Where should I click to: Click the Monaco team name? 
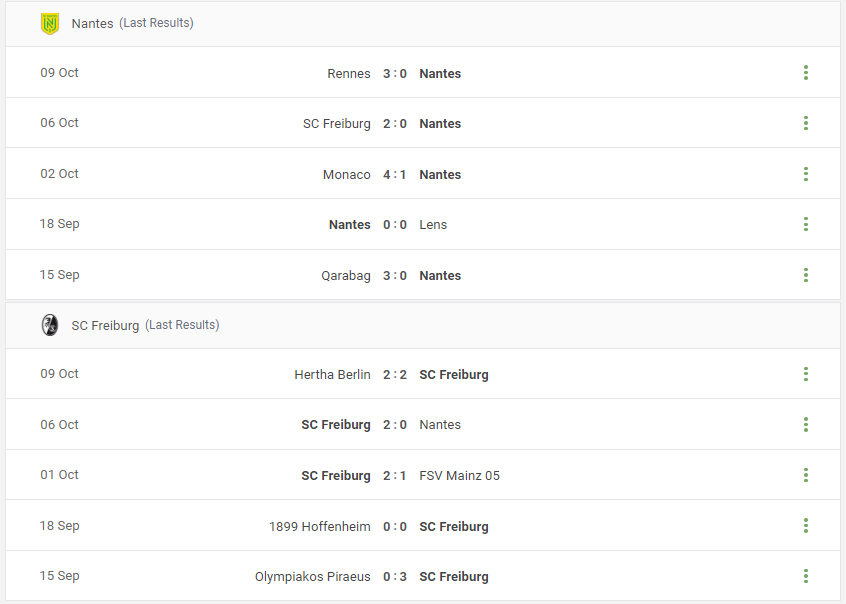tap(346, 174)
